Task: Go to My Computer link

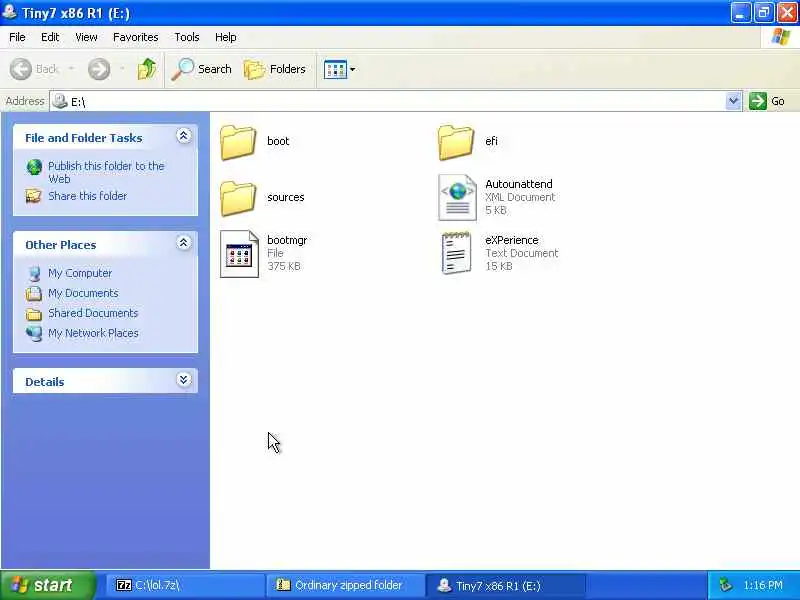Action: 80,273
